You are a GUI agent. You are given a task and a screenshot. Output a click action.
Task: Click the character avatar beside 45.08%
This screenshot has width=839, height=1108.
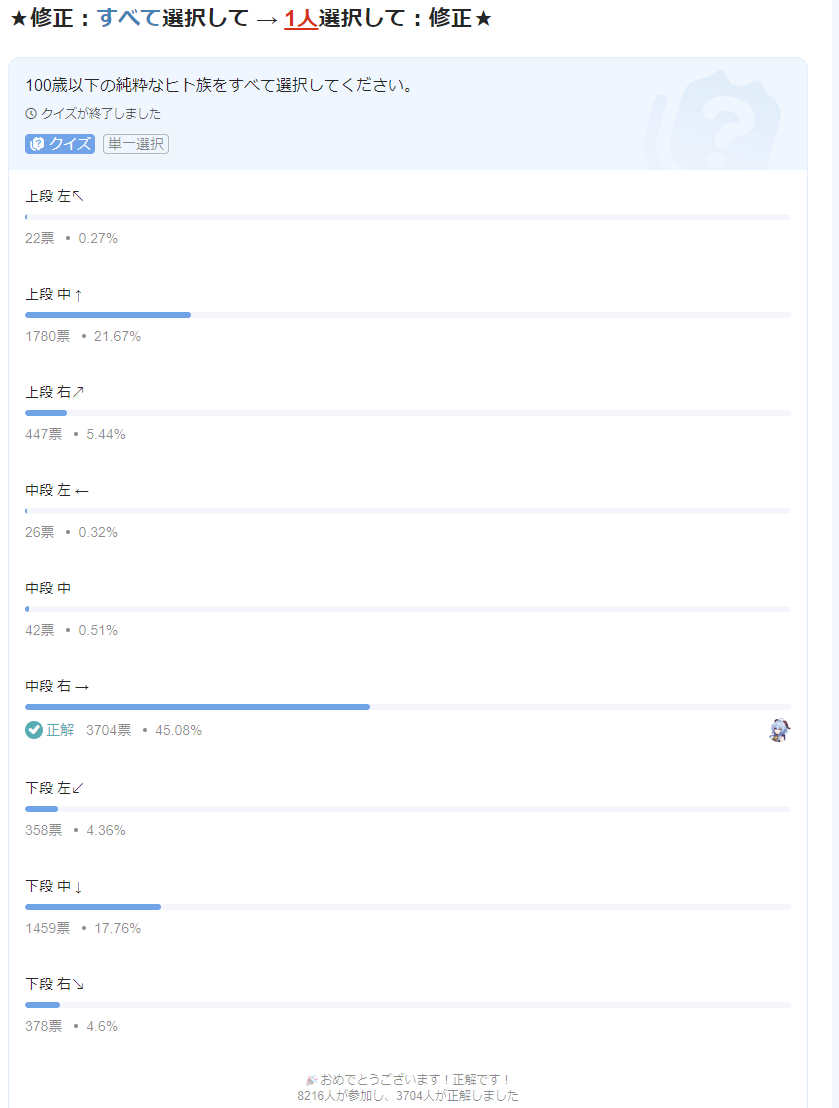pyautogui.click(x=779, y=730)
